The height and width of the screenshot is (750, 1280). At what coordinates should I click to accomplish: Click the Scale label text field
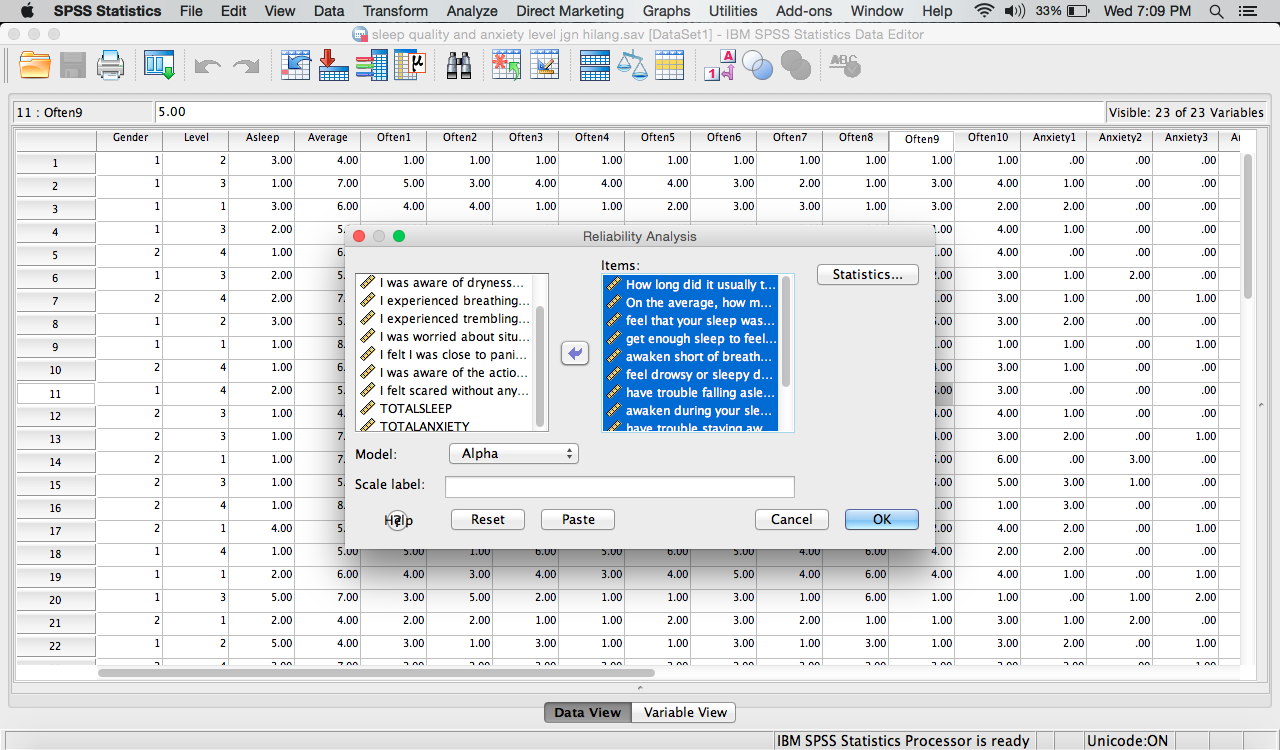pyautogui.click(x=620, y=486)
